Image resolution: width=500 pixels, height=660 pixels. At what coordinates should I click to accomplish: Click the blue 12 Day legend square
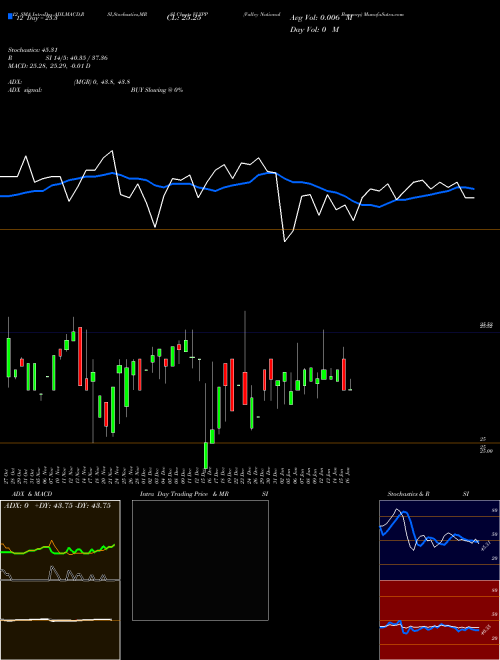click(10, 16)
